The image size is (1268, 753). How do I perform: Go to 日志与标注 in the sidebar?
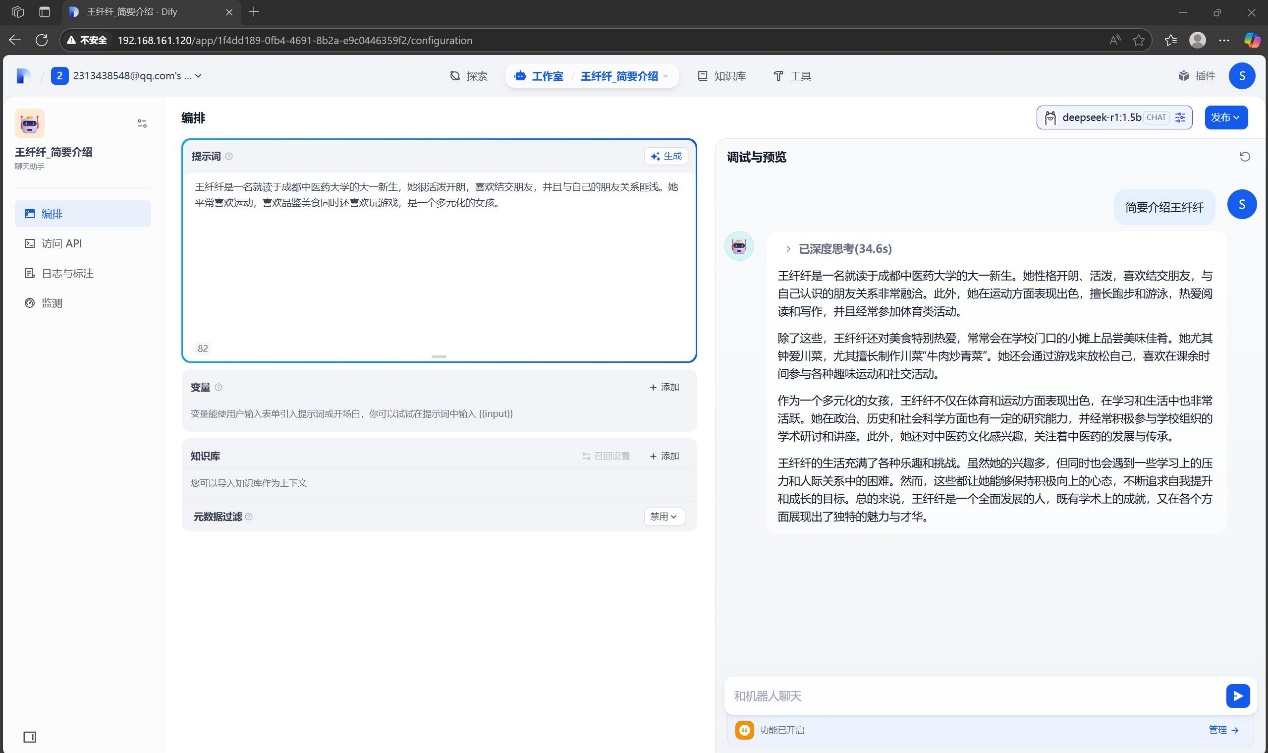(67, 273)
